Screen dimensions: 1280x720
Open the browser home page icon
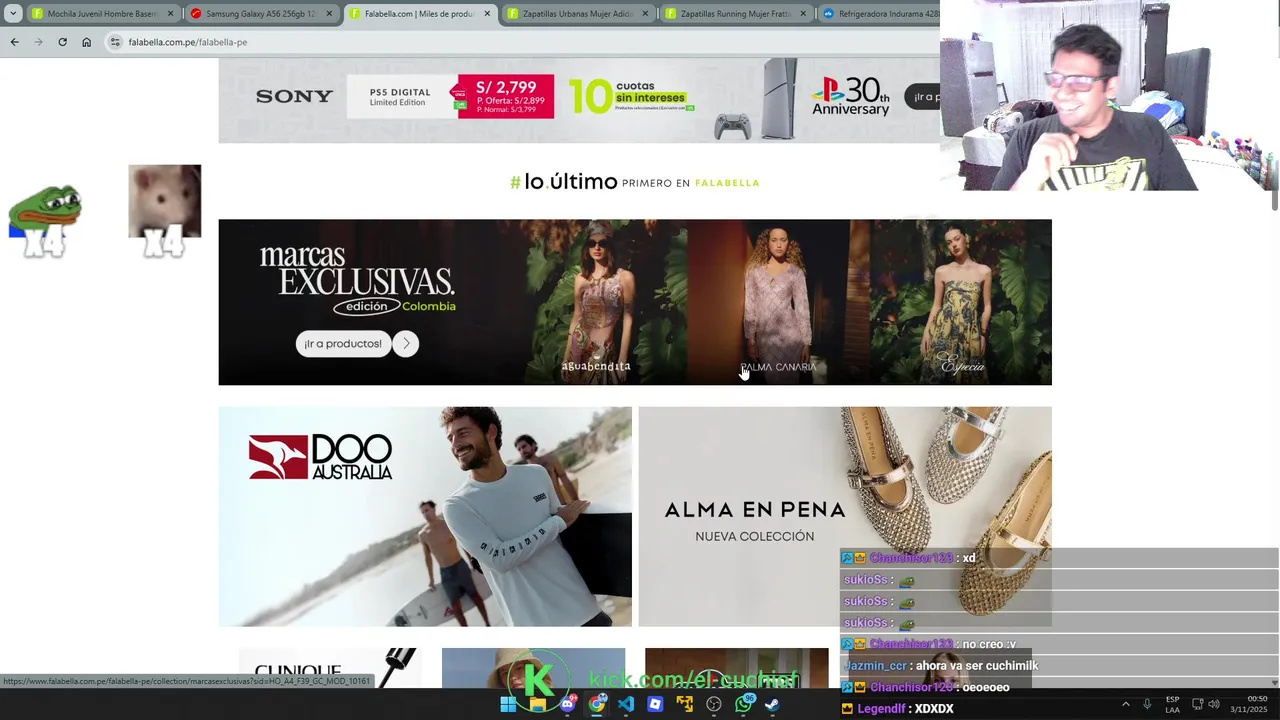[86, 42]
